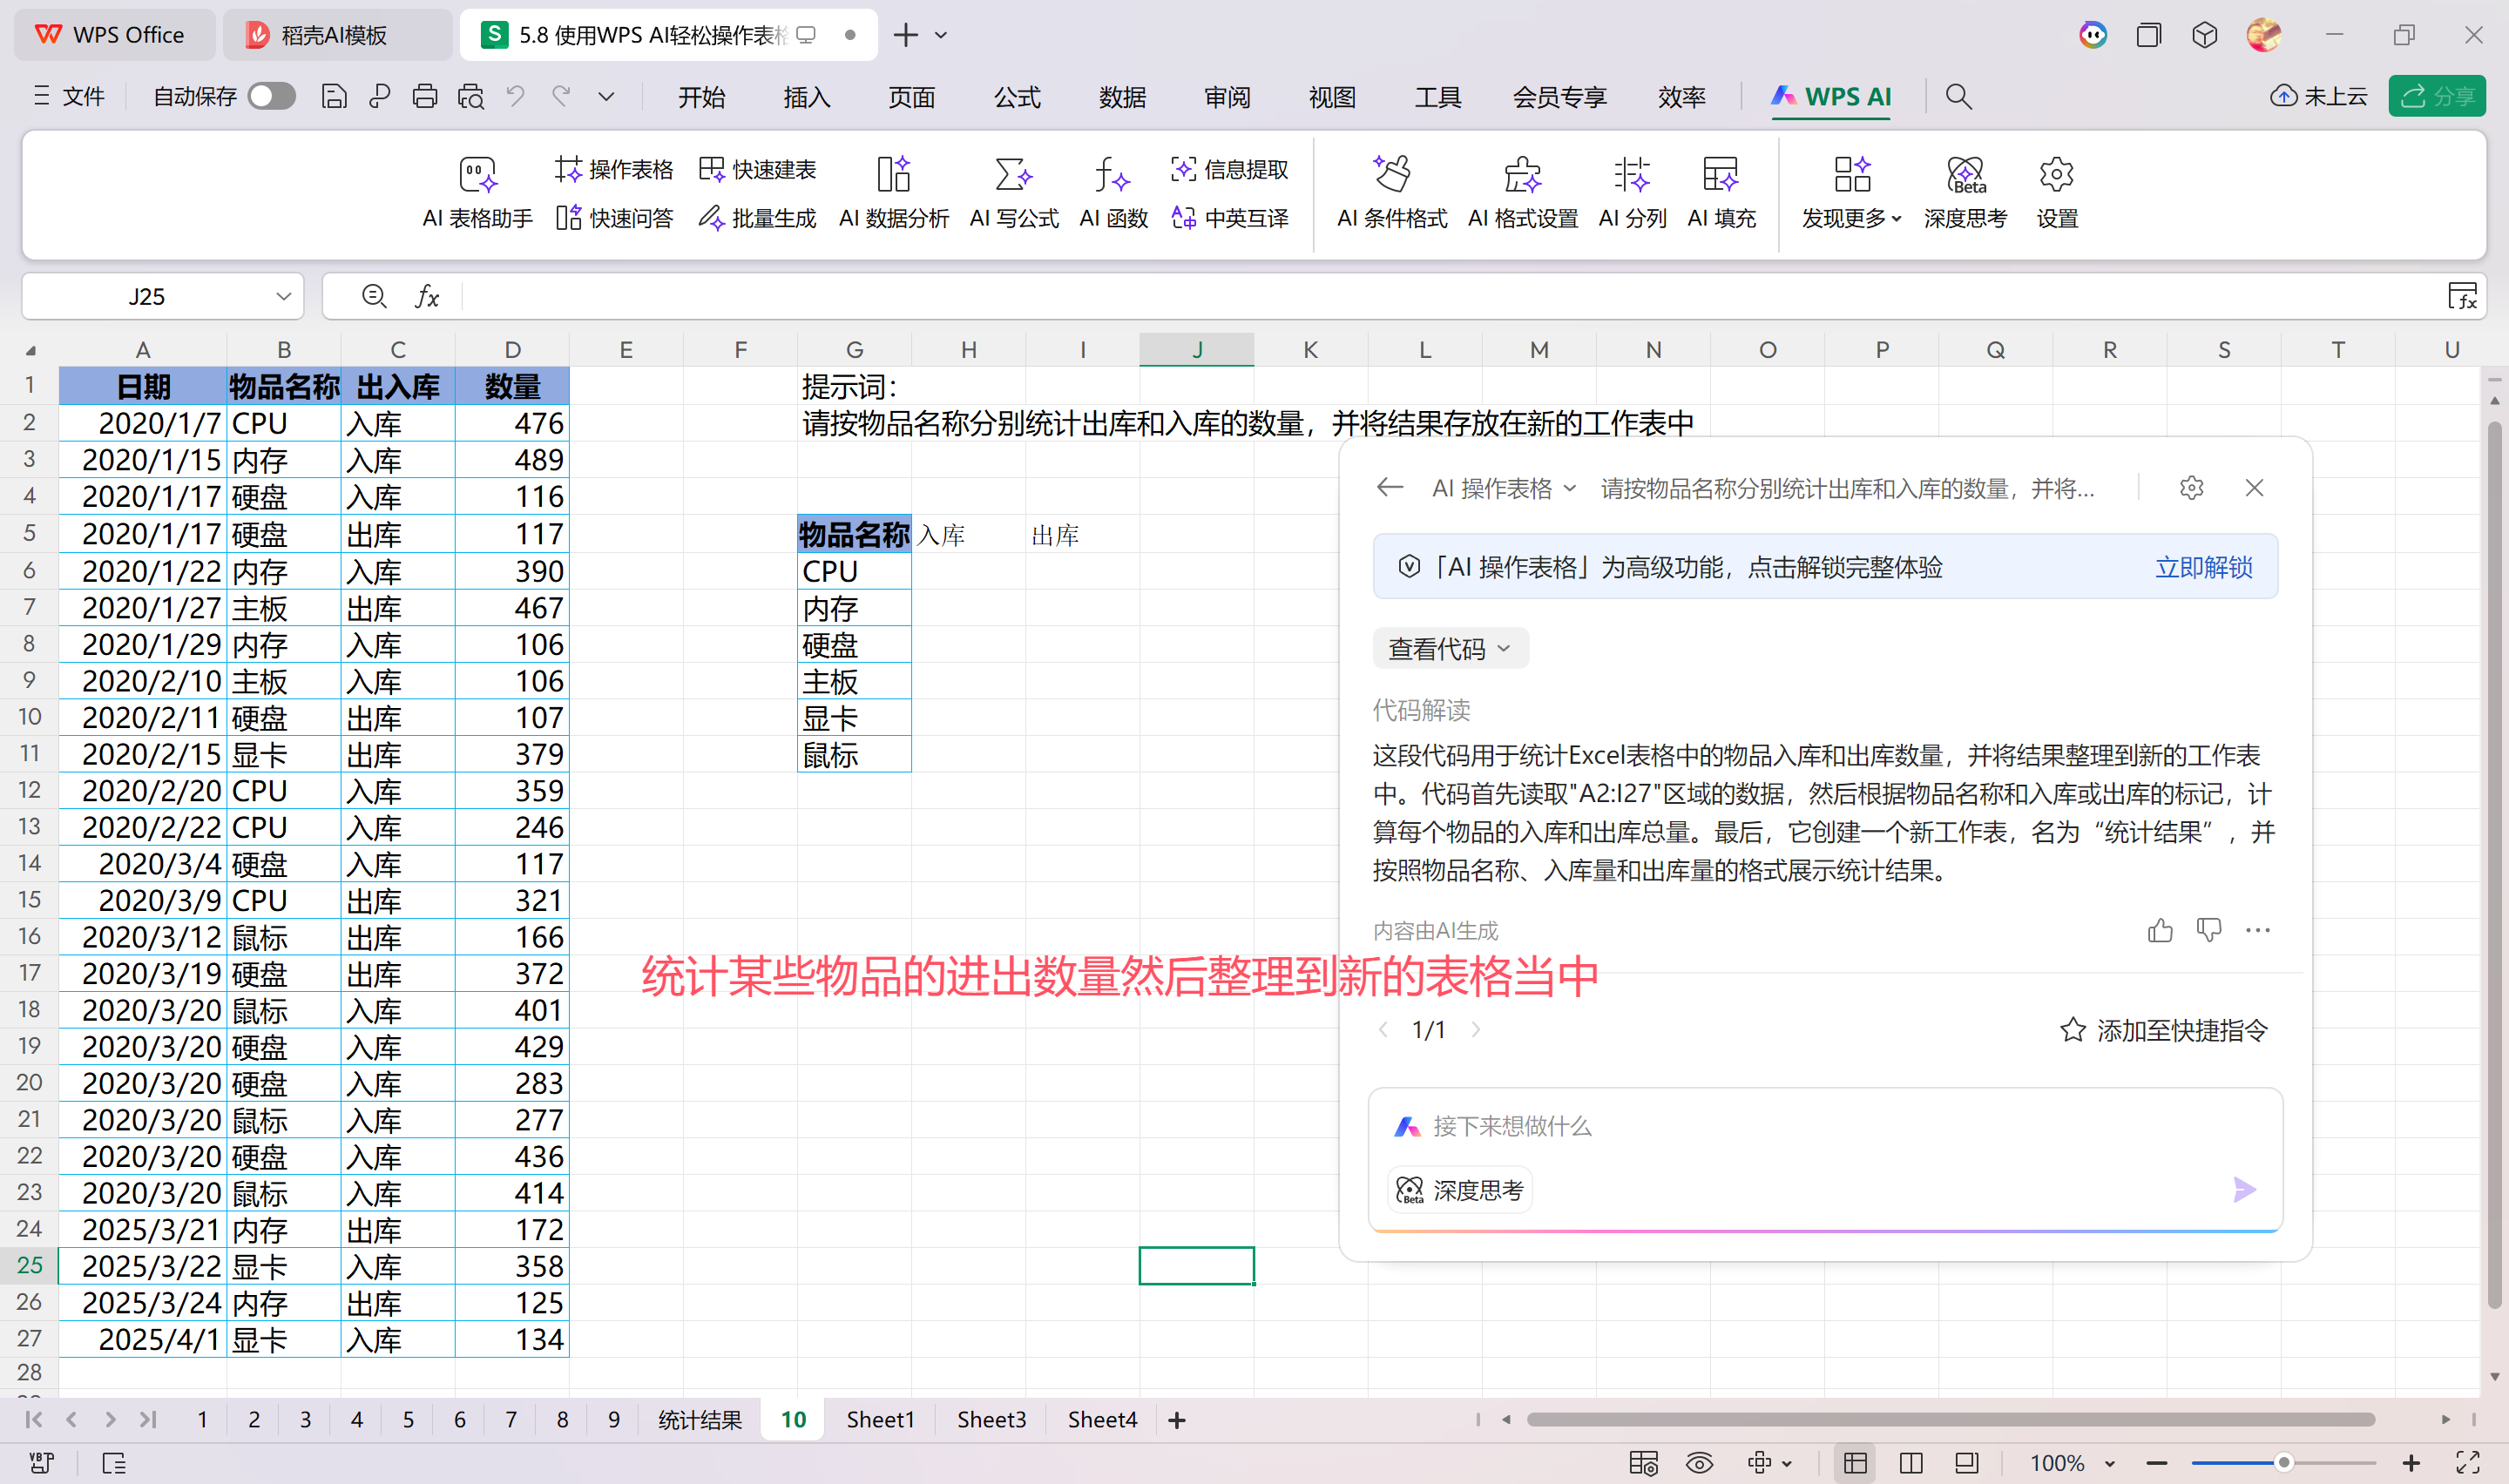Click more options ellipsis in AI response

tap(2258, 930)
